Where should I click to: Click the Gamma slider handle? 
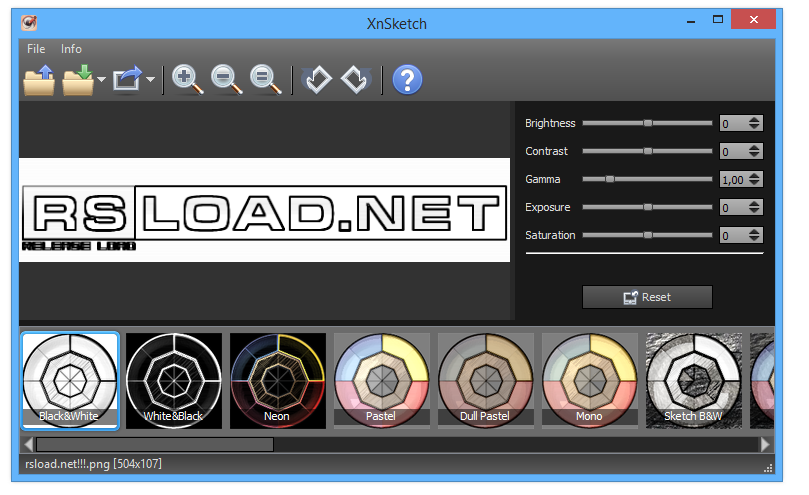[x=610, y=179]
